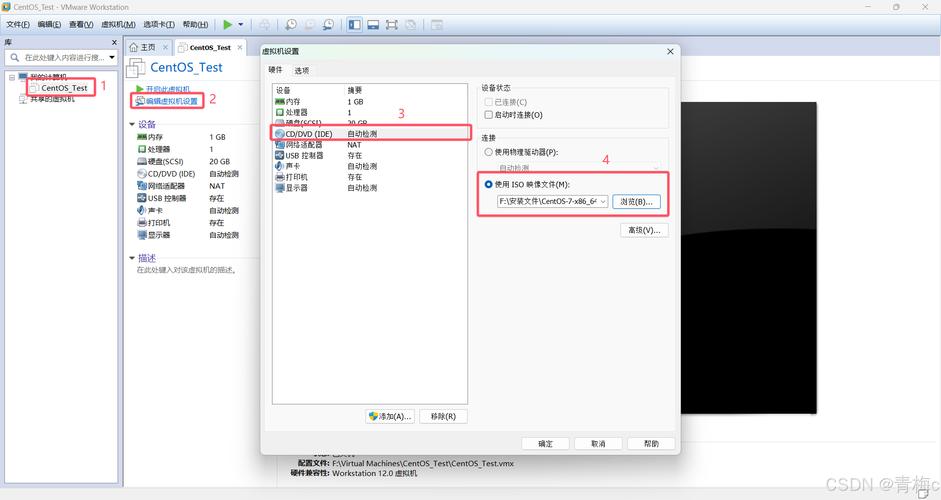This screenshot has height=500, width=941.
Task: Open the snapshot manager toolbar icon
Action: pos(328,25)
